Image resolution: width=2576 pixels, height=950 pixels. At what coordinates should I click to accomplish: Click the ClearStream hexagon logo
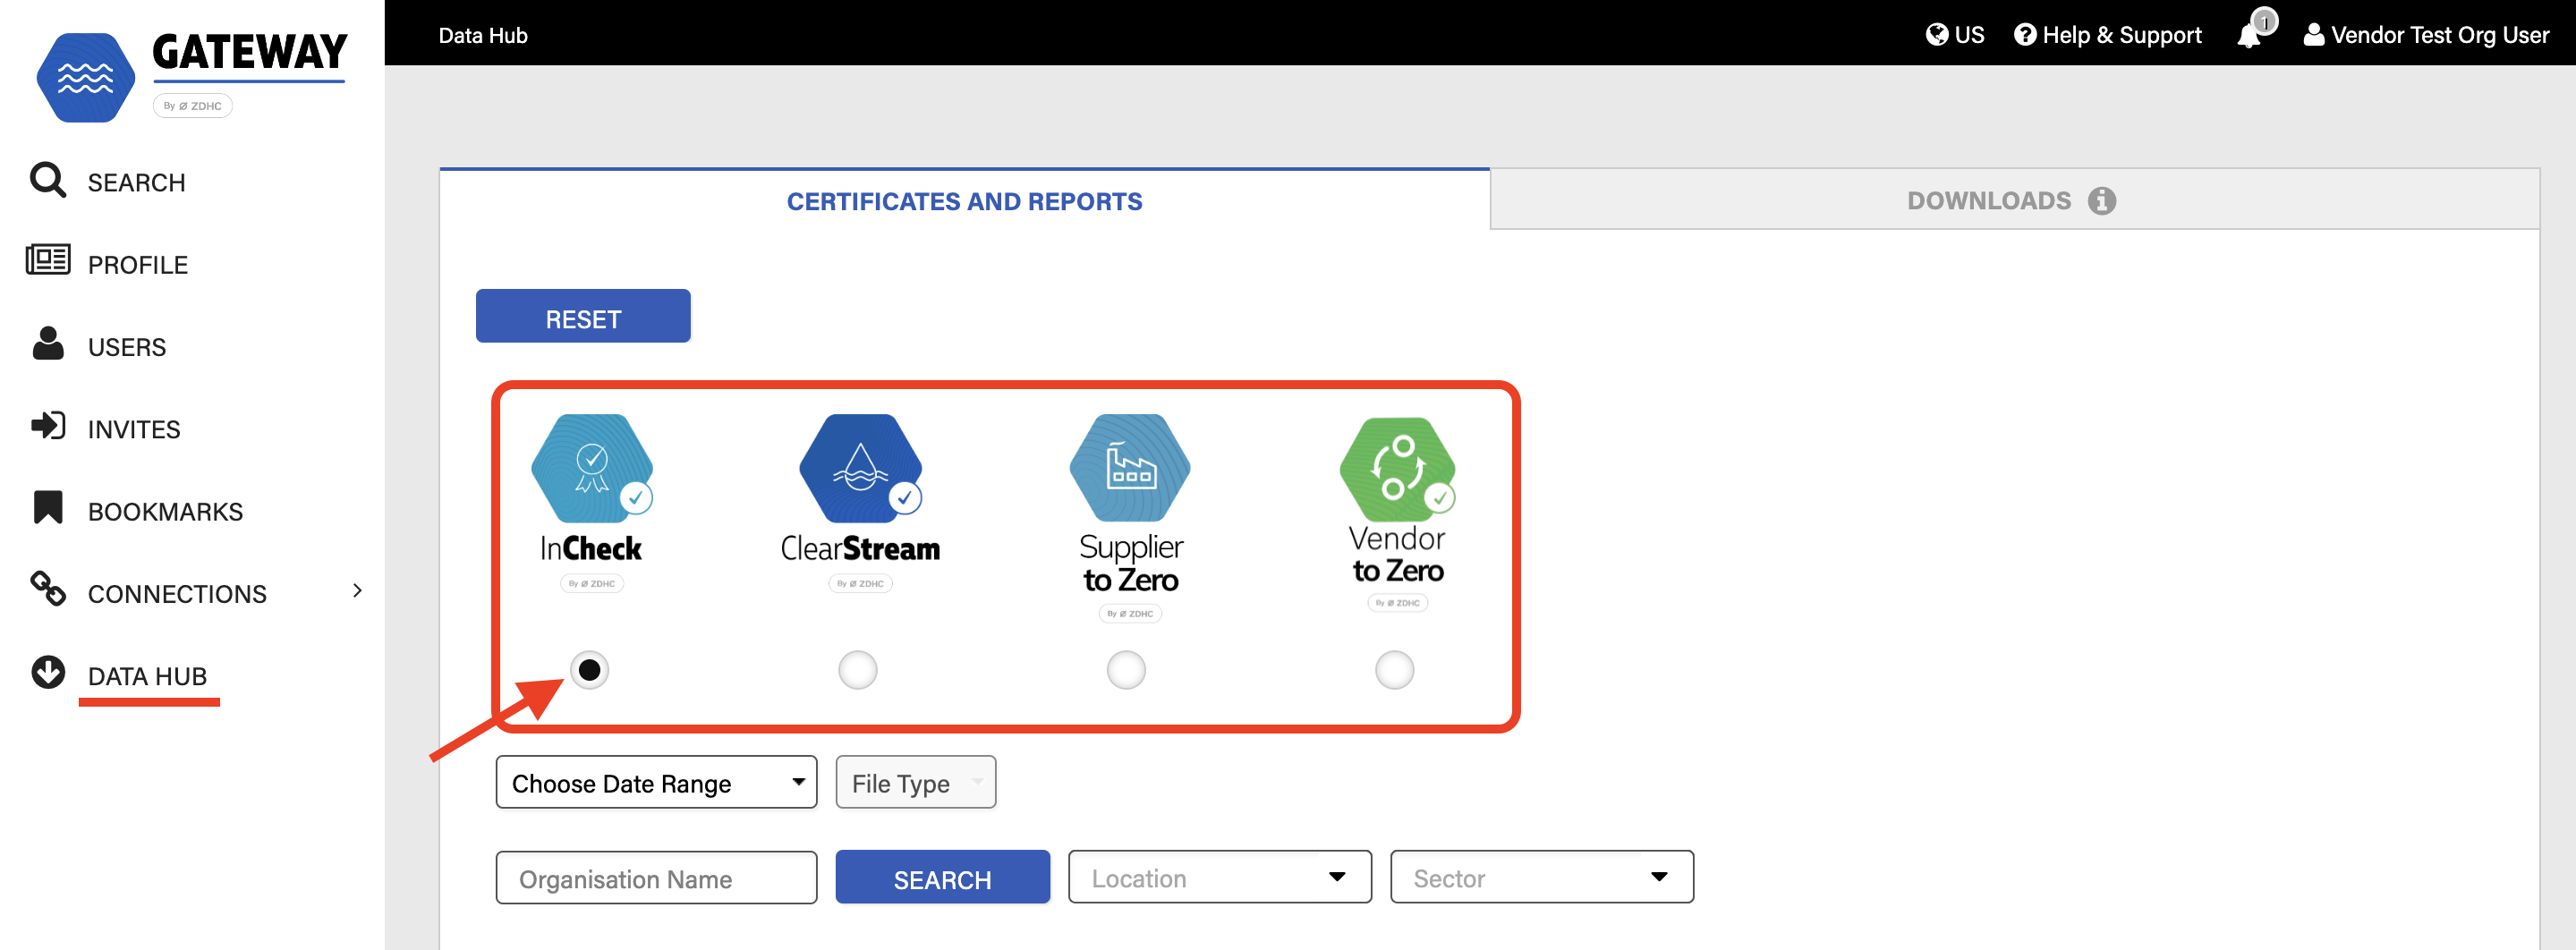pyautogui.click(x=860, y=468)
